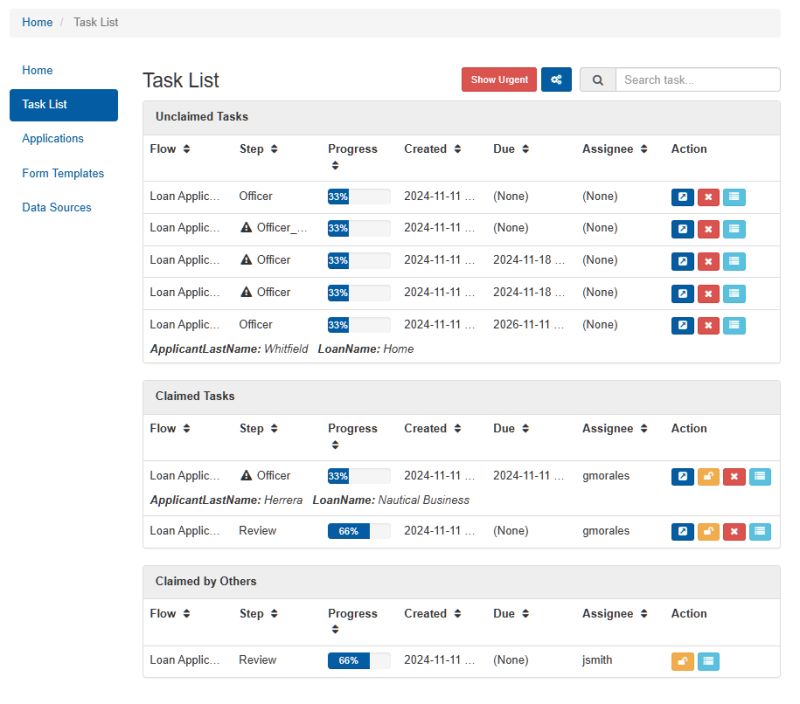Open the Whitfield task due 2026-11-11

682,325
